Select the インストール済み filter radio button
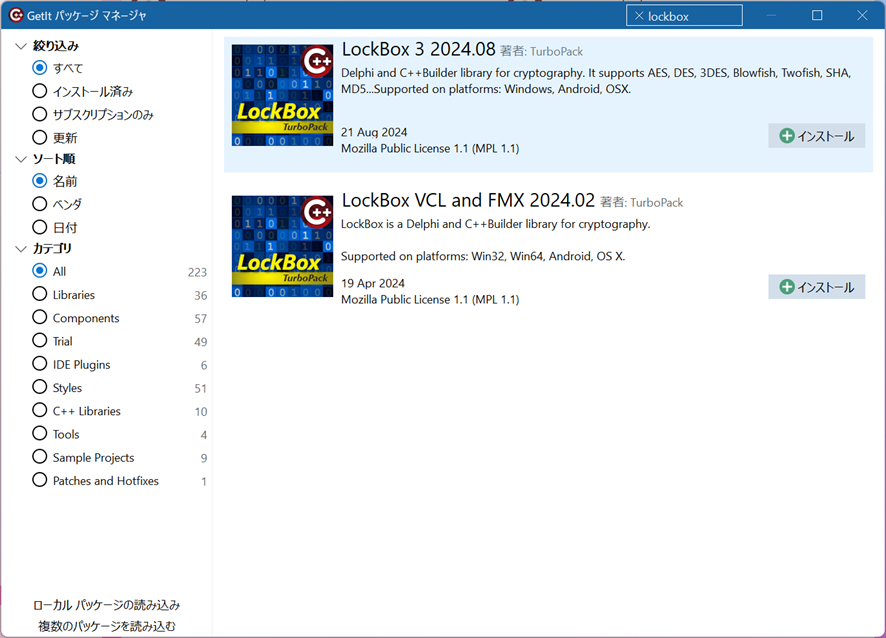This screenshot has height=638, width=886. point(40,91)
